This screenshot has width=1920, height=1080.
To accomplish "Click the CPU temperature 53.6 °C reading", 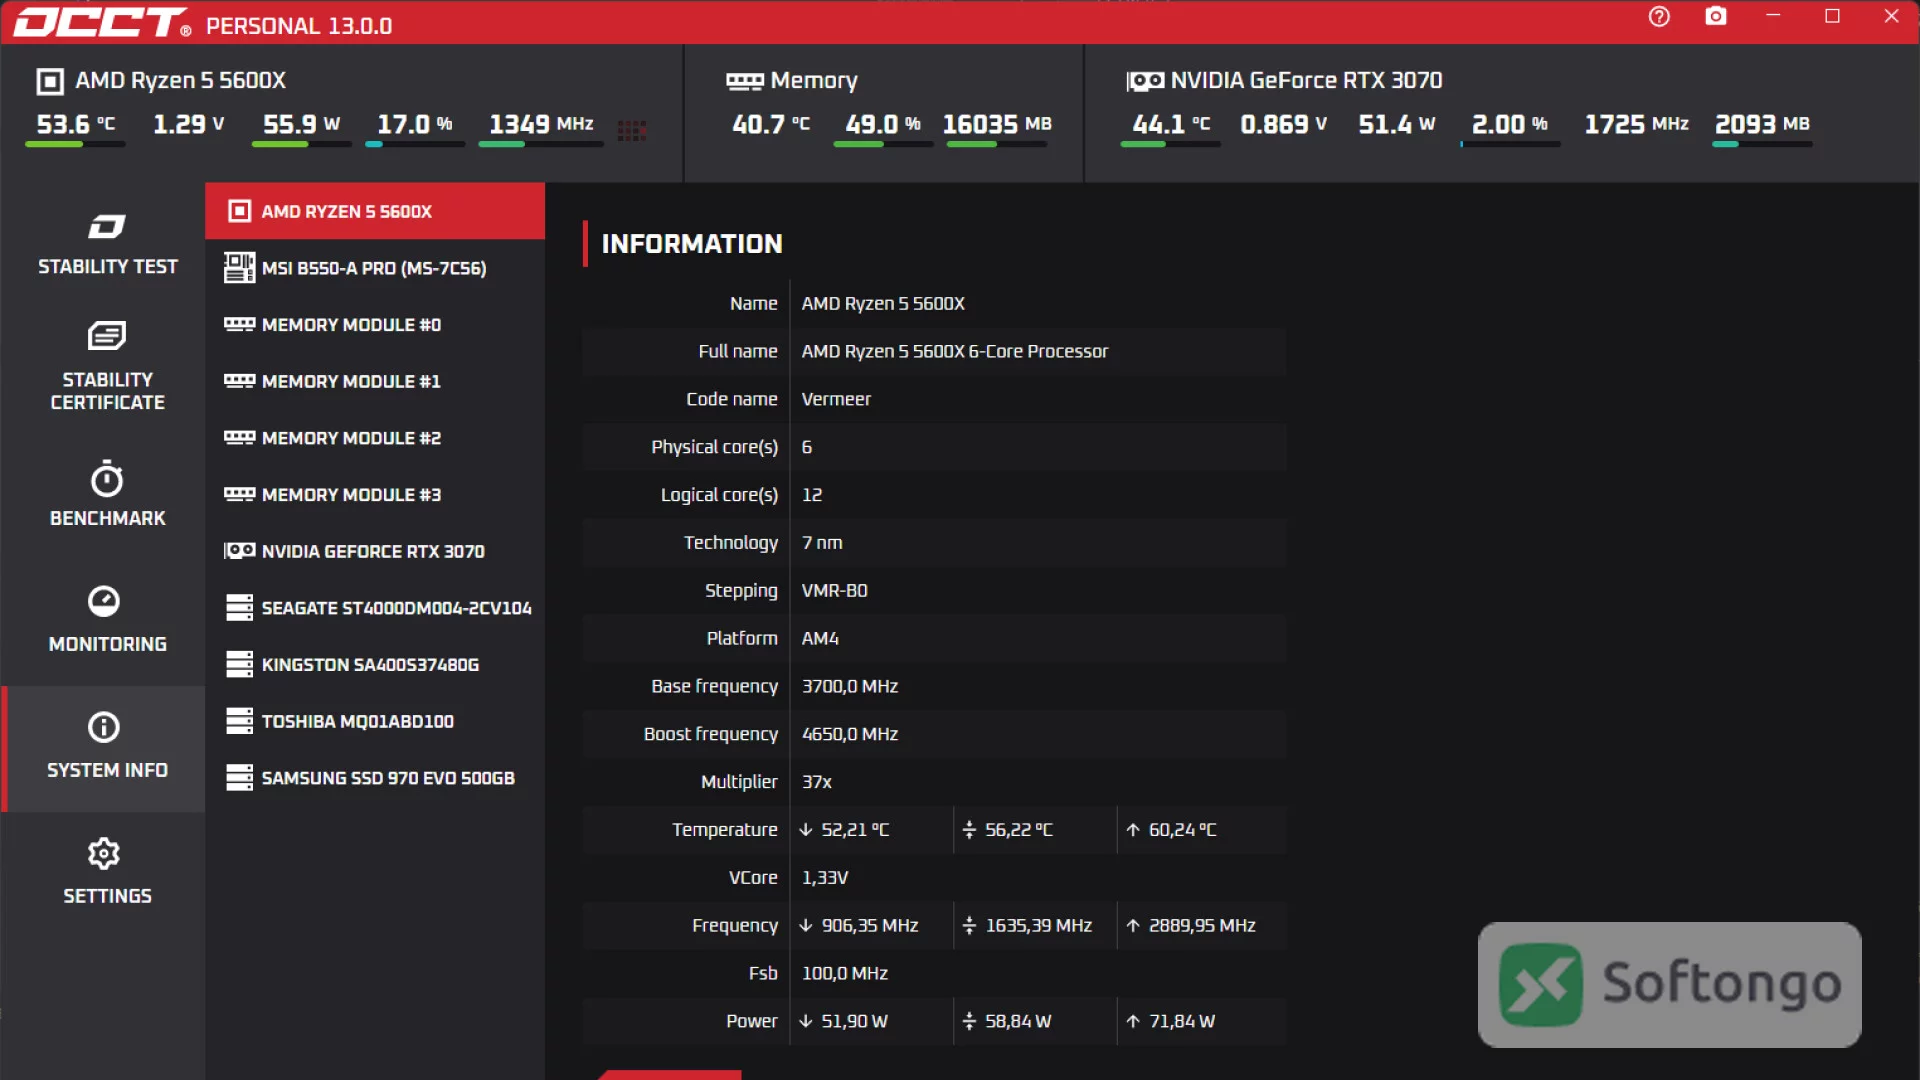I will pos(76,124).
